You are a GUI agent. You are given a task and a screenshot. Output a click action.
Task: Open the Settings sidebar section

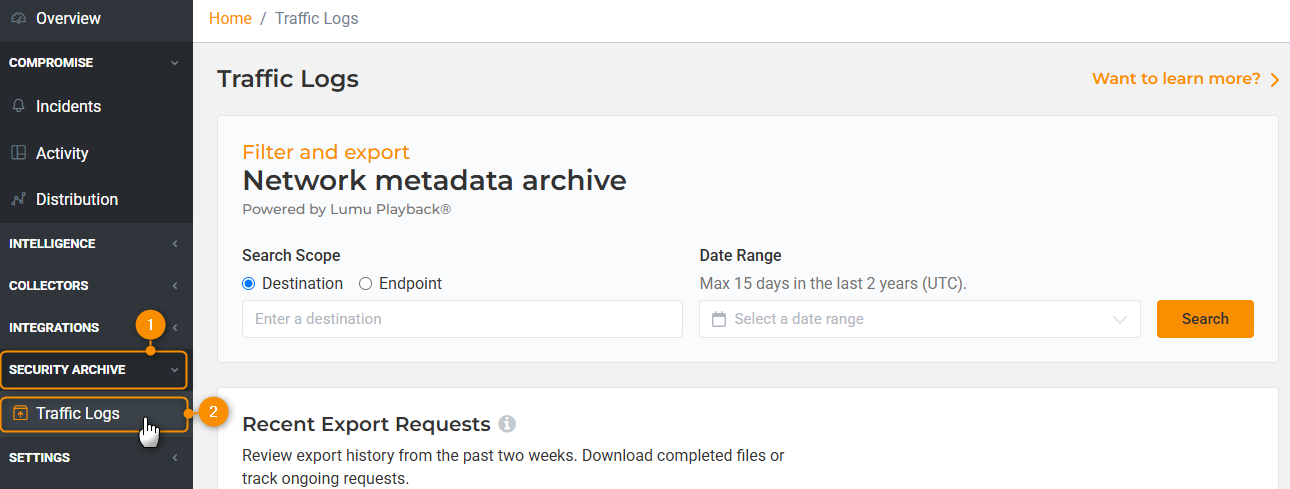96,458
